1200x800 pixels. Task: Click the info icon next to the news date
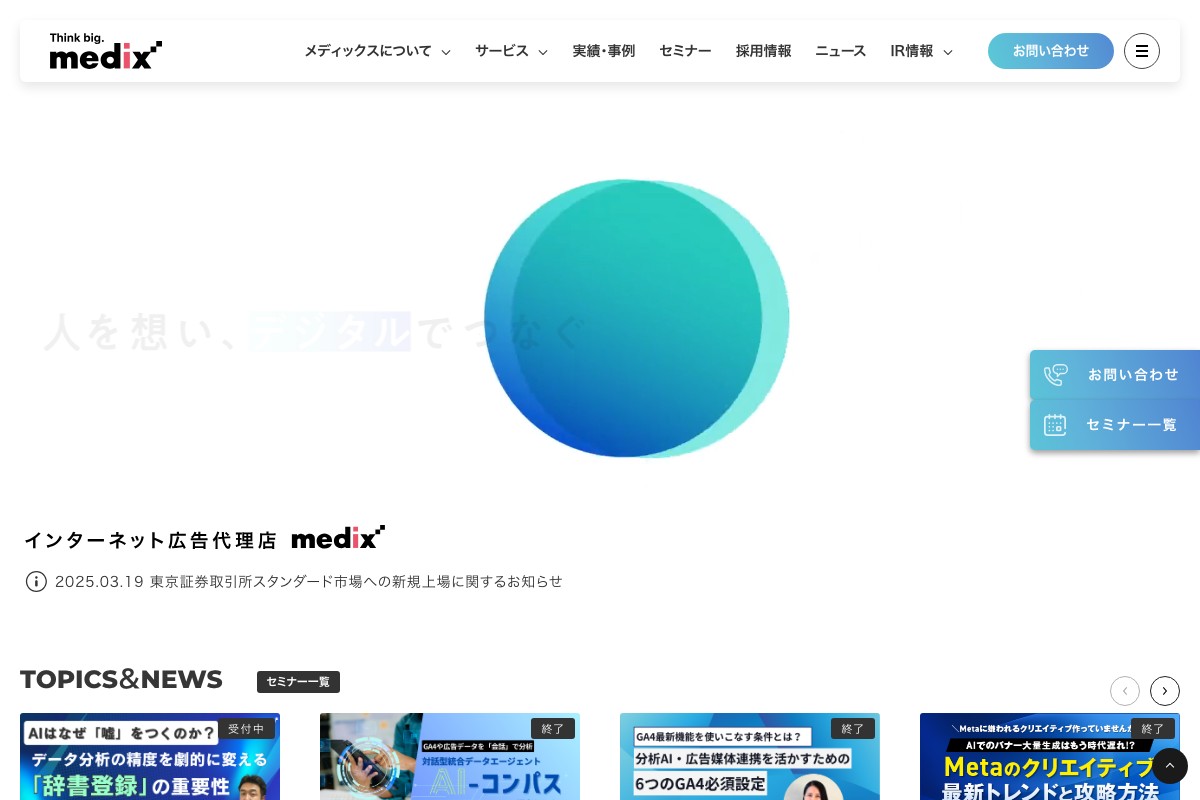(x=36, y=581)
